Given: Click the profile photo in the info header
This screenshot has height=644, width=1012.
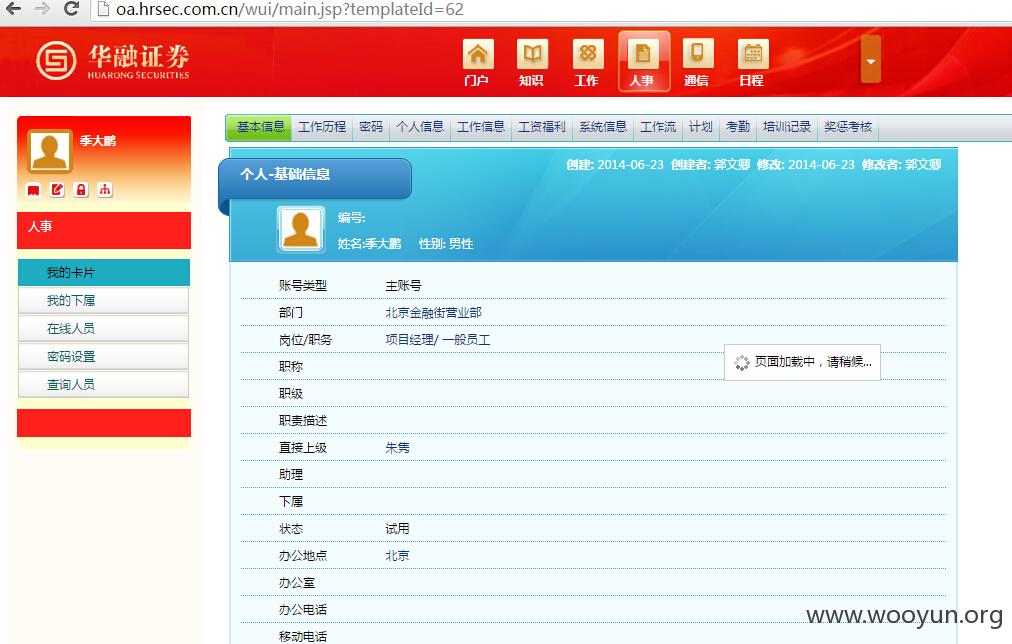Looking at the screenshot, I should pos(301,229).
